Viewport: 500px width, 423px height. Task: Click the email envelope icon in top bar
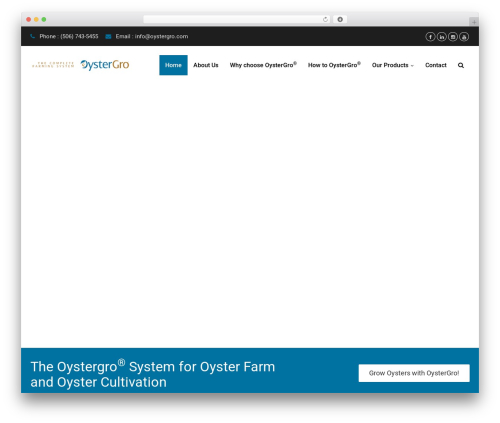coord(108,37)
